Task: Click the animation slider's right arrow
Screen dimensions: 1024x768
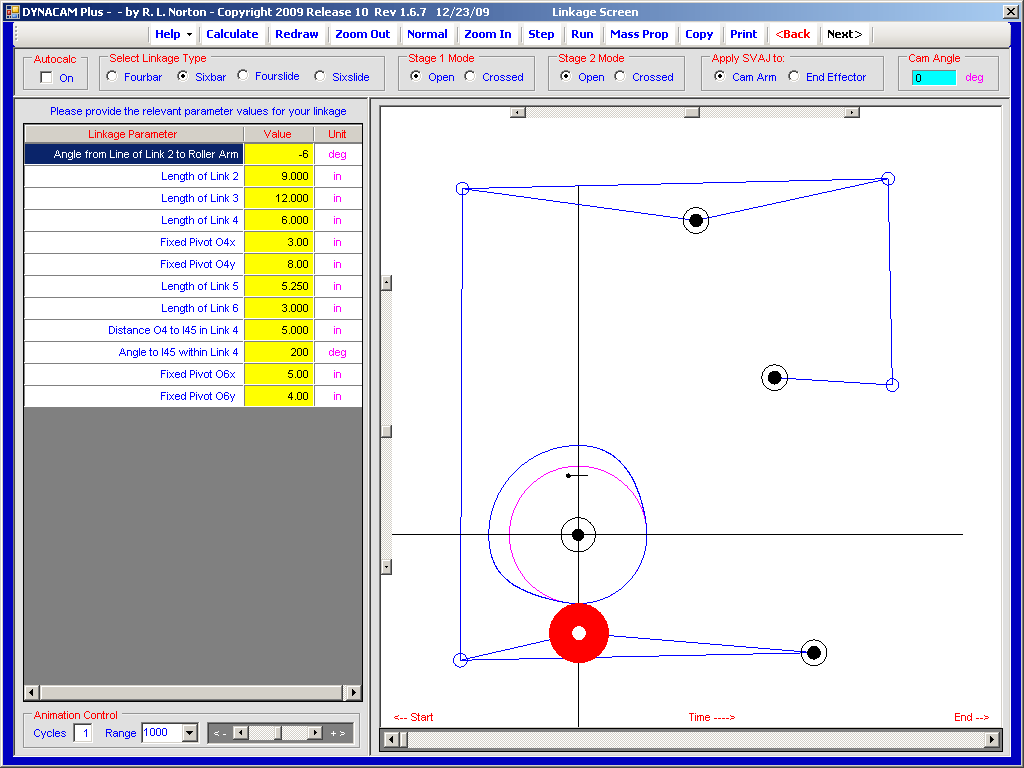Action: pos(315,733)
